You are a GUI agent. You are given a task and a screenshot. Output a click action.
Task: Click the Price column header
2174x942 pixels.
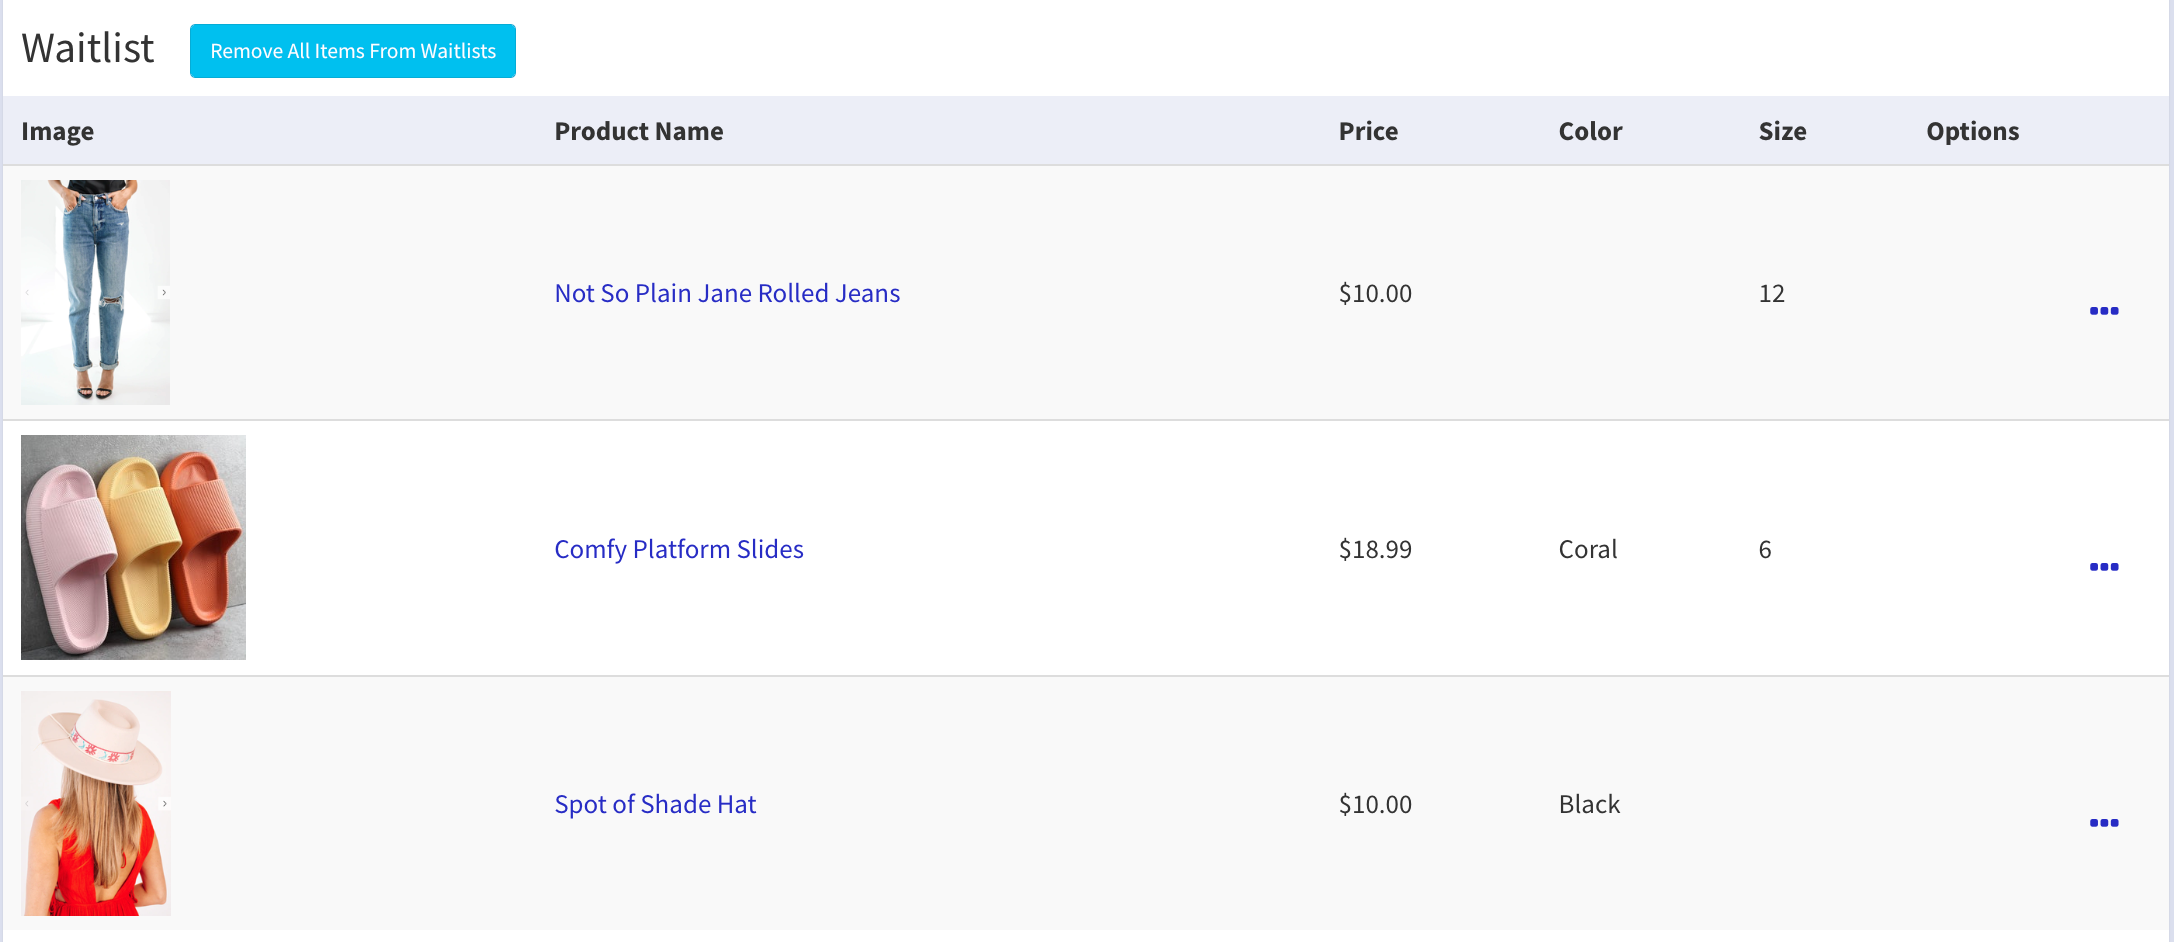click(1367, 131)
